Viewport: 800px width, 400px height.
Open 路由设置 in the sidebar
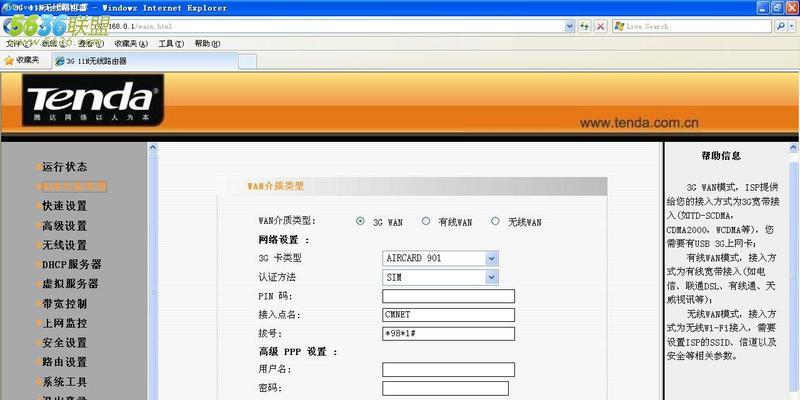click(64, 362)
